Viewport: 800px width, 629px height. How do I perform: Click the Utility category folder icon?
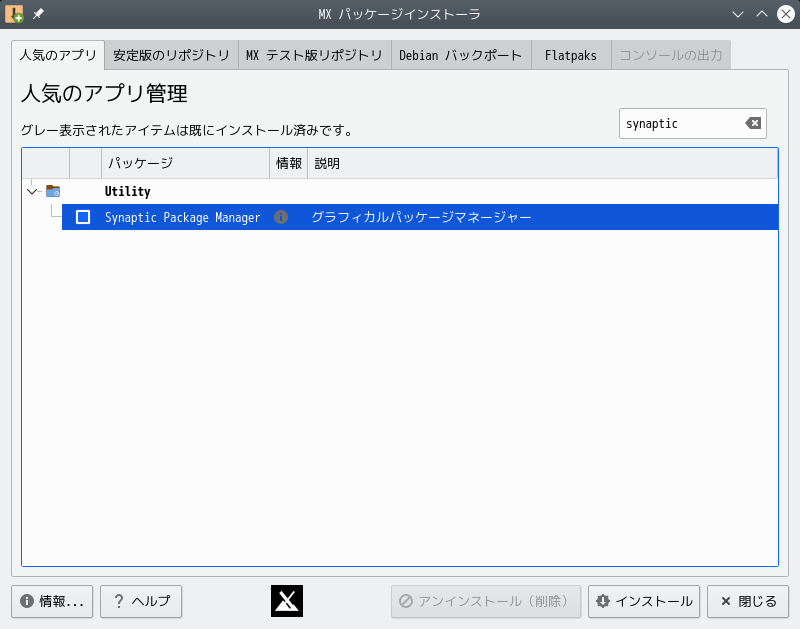[53, 191]
